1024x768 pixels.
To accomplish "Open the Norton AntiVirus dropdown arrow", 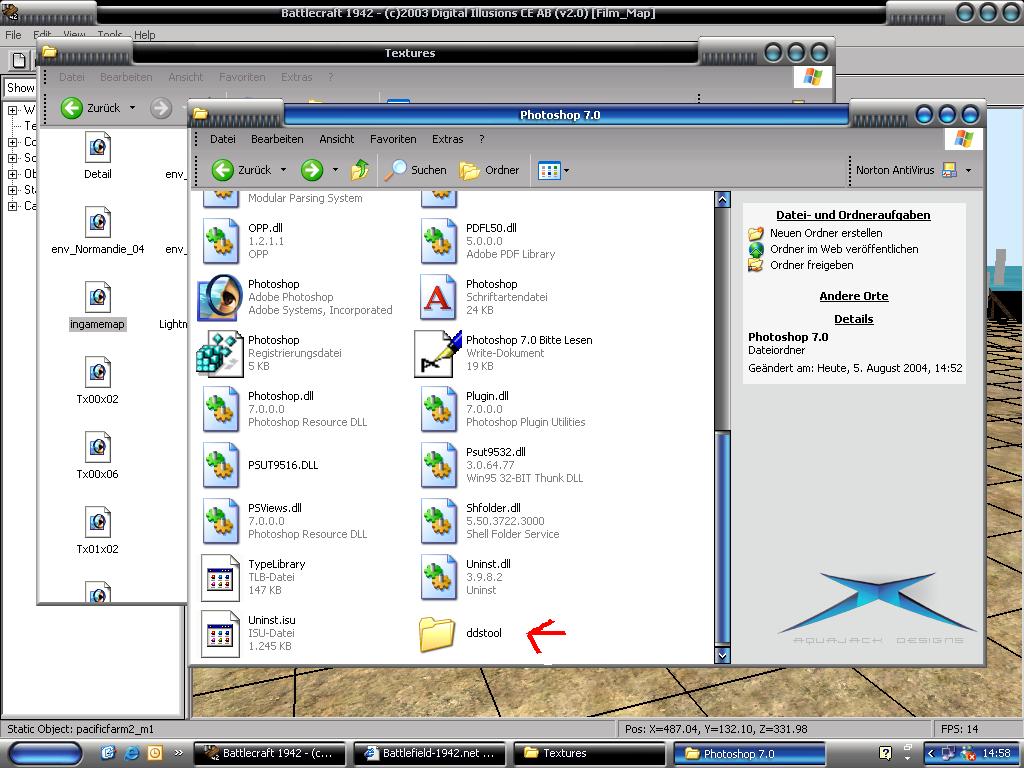I will click(968, 170).
